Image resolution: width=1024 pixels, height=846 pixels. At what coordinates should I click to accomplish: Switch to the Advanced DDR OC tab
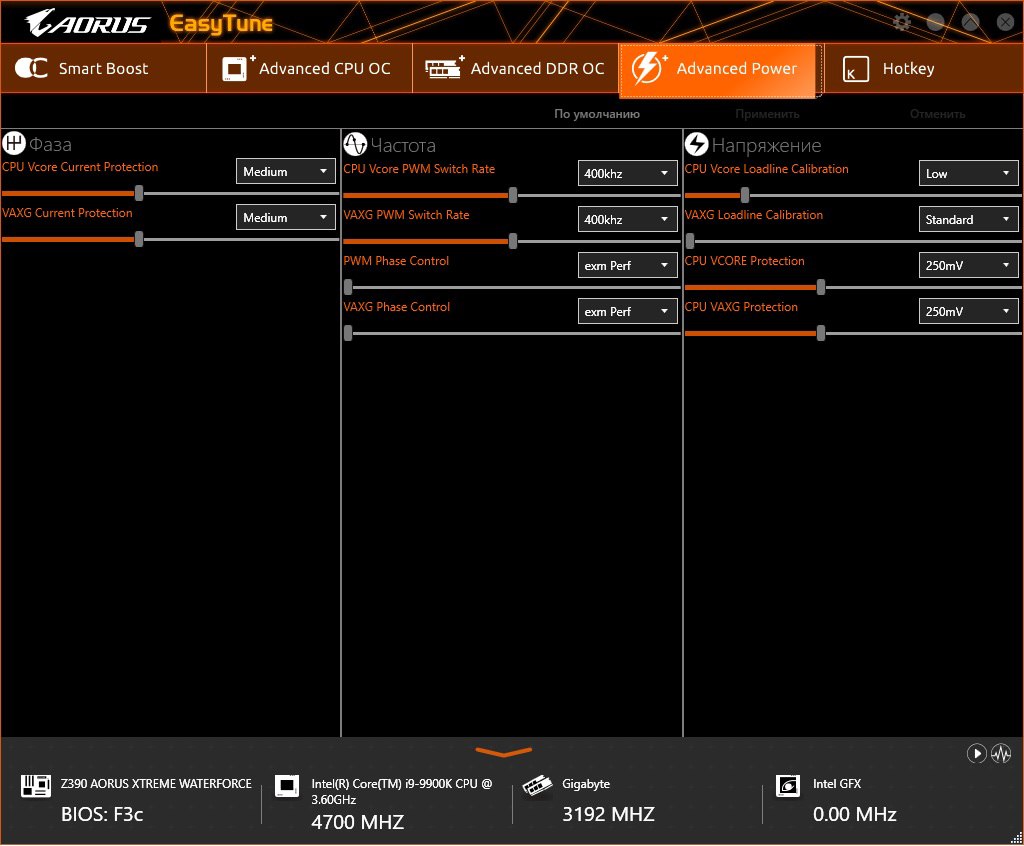(516, 69)
